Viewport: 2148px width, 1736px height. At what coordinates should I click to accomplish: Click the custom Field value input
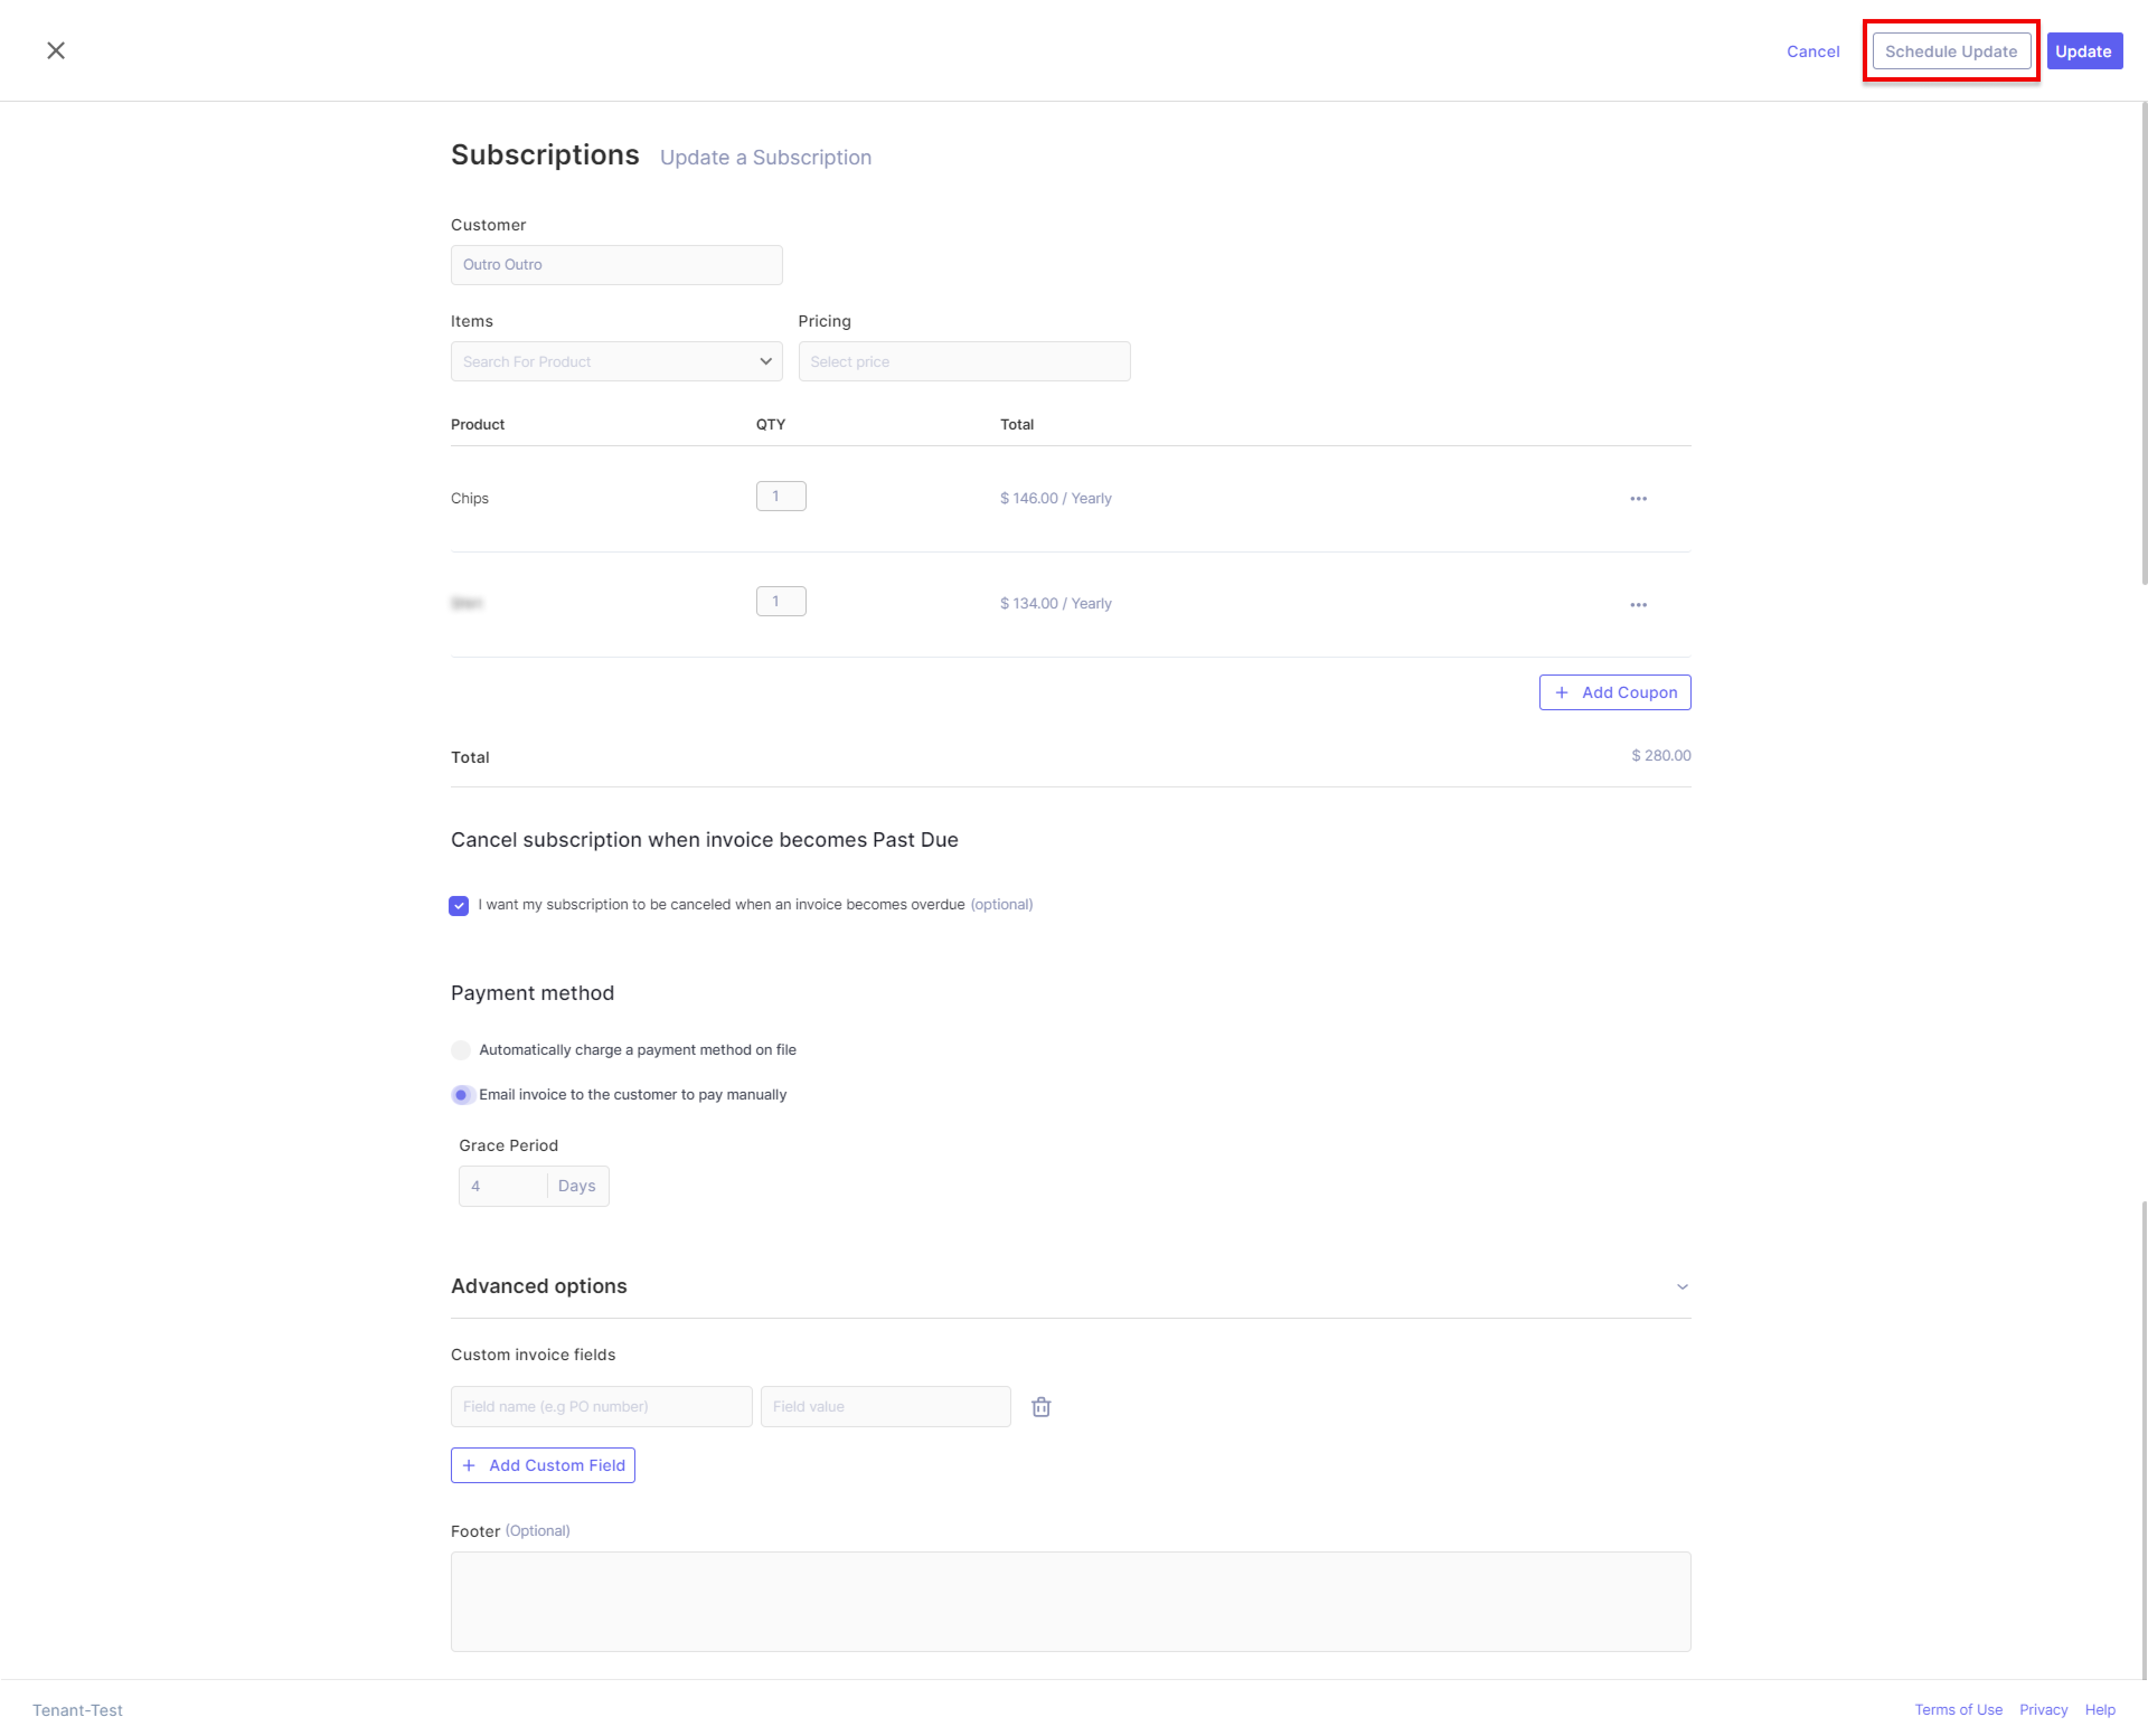[885, 1406]
